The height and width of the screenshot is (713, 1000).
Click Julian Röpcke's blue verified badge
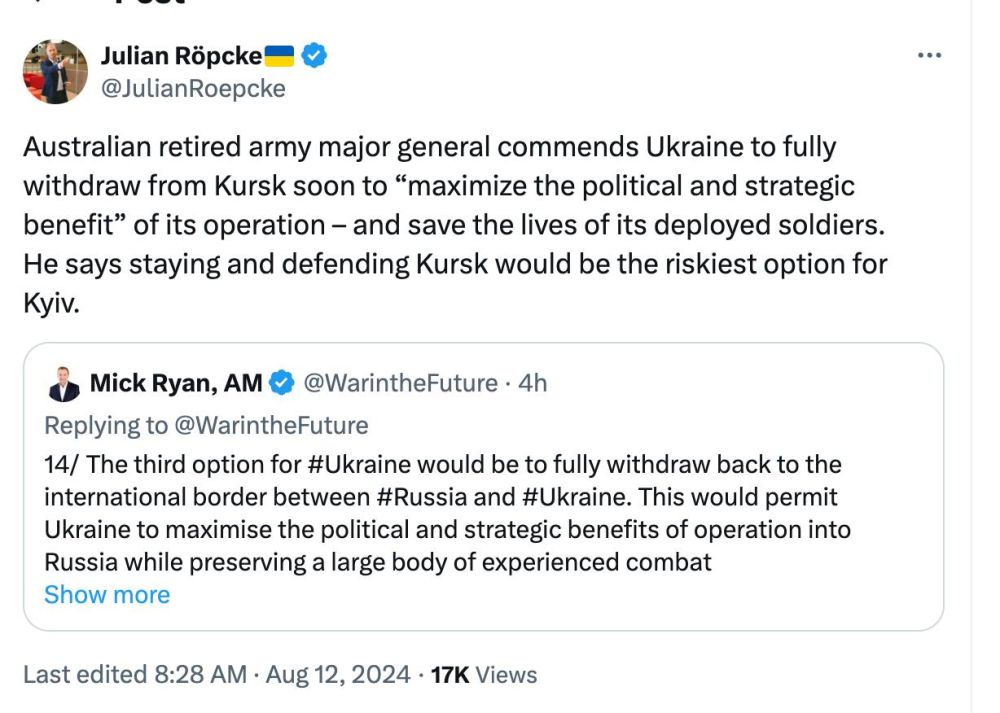(x=314, y=56)
